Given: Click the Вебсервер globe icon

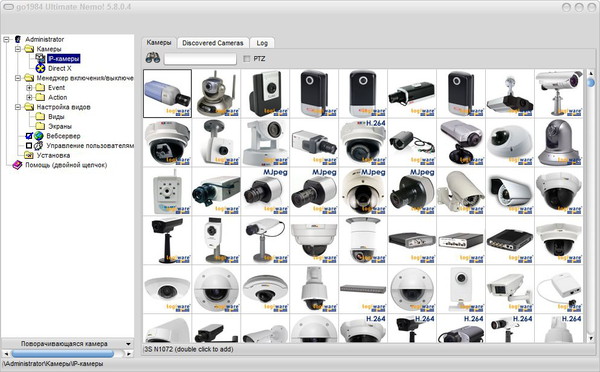Looking at the screenshot, I should (39, 136).
